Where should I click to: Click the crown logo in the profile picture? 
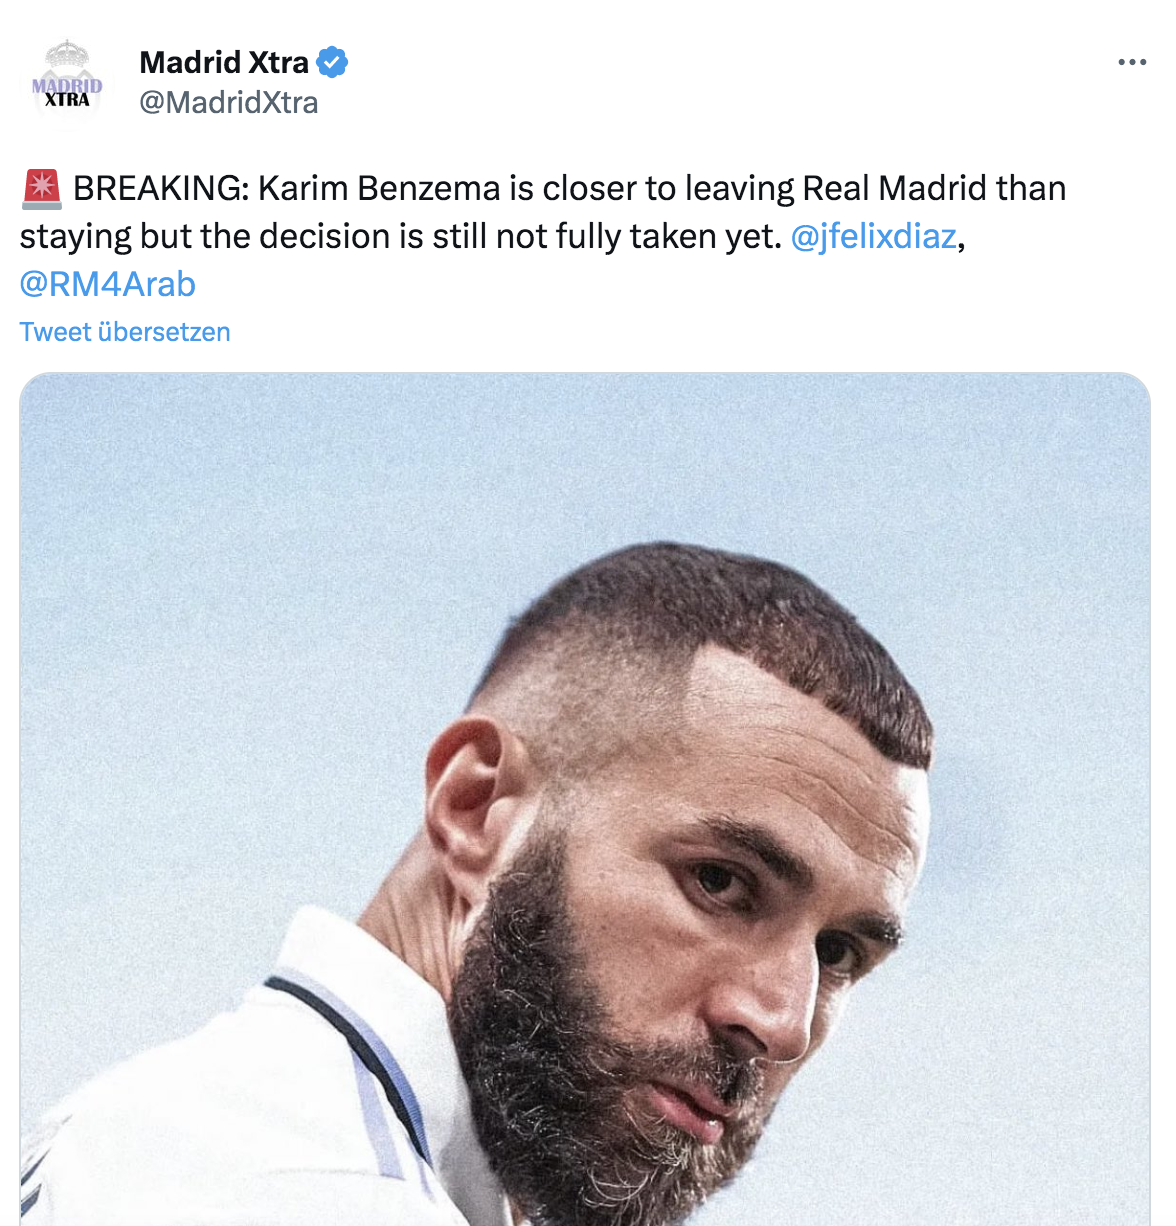point(67,56)
